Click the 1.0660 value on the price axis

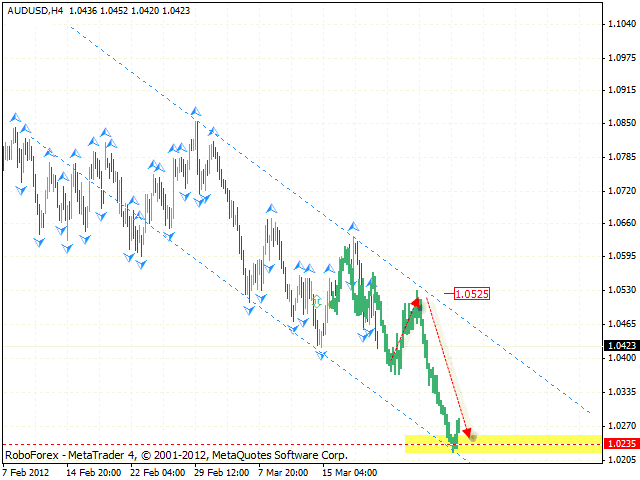619,223
